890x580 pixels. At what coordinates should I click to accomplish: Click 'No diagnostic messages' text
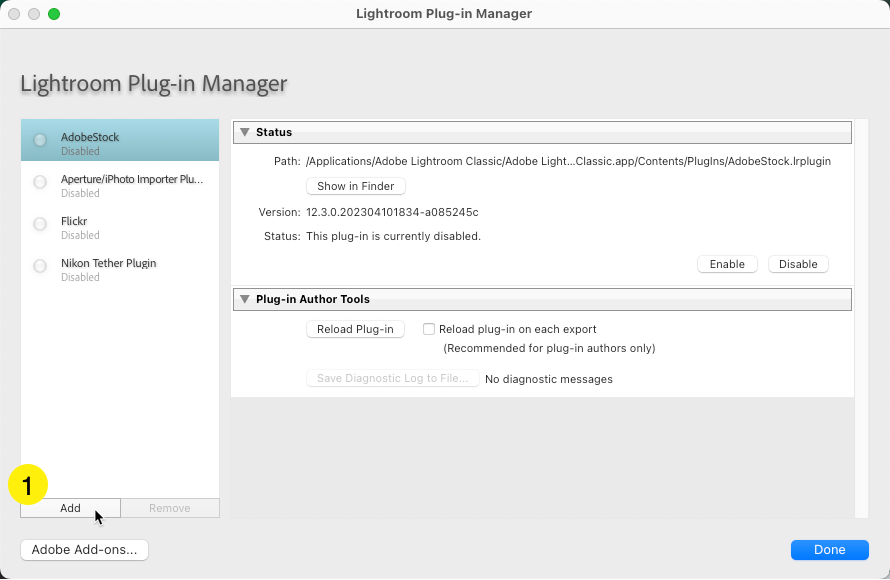pos(549,379)
